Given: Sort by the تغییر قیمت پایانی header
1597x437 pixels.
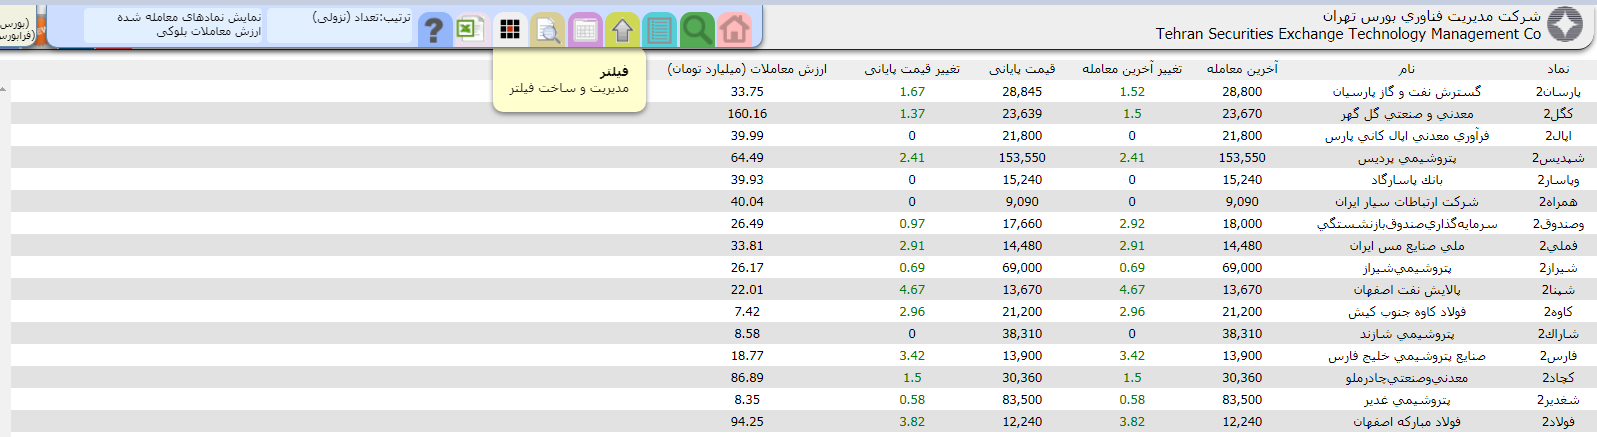Looking at the screenshot, I should (912, 69).
